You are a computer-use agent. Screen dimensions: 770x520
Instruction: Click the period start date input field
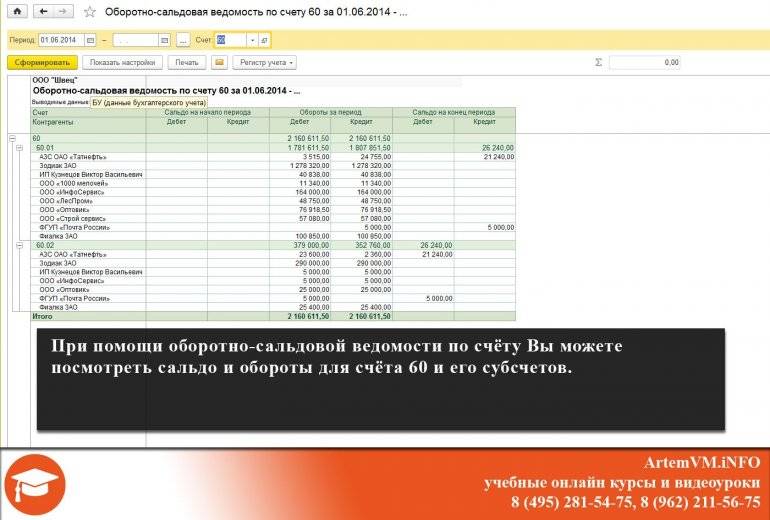[x=61, y=40]
